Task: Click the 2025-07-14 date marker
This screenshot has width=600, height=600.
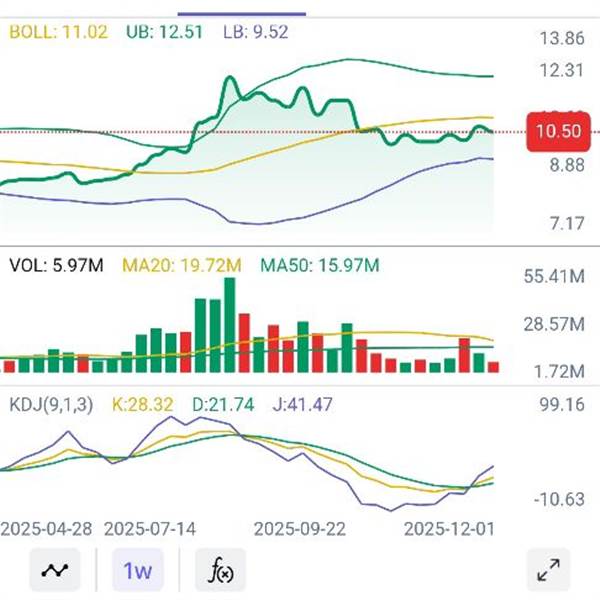Action: pos(151,527)
